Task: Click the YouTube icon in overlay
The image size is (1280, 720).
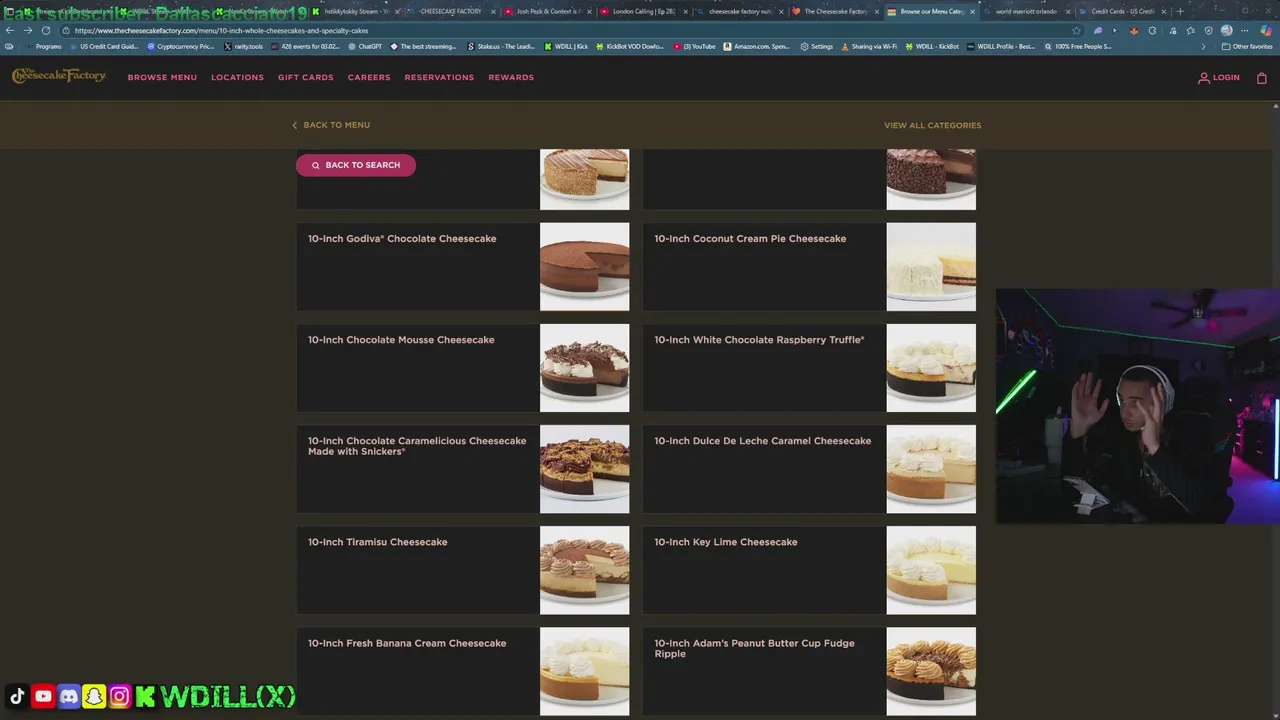Action: click(x=43, y=696)
